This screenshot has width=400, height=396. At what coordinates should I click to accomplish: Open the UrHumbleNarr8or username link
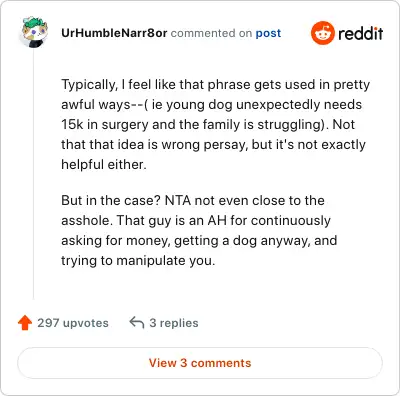pyautogui.click(x=114, y=33)
